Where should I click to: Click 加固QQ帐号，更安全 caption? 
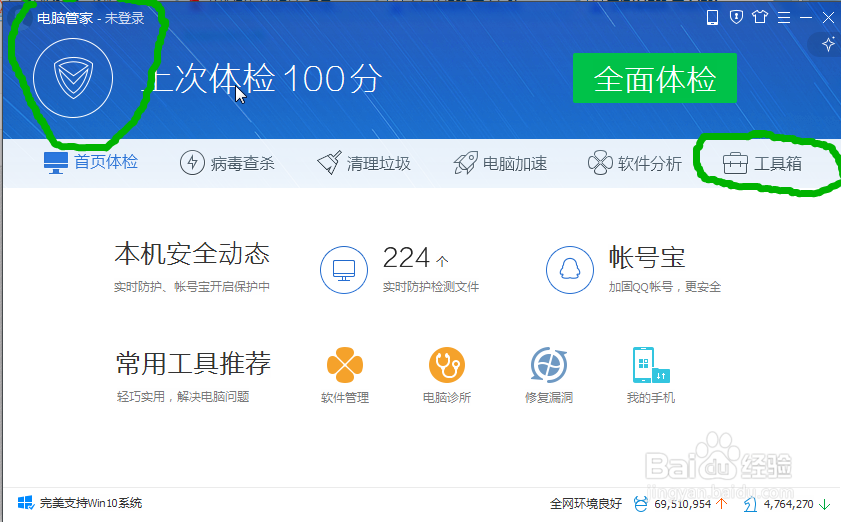pos(665,287)
